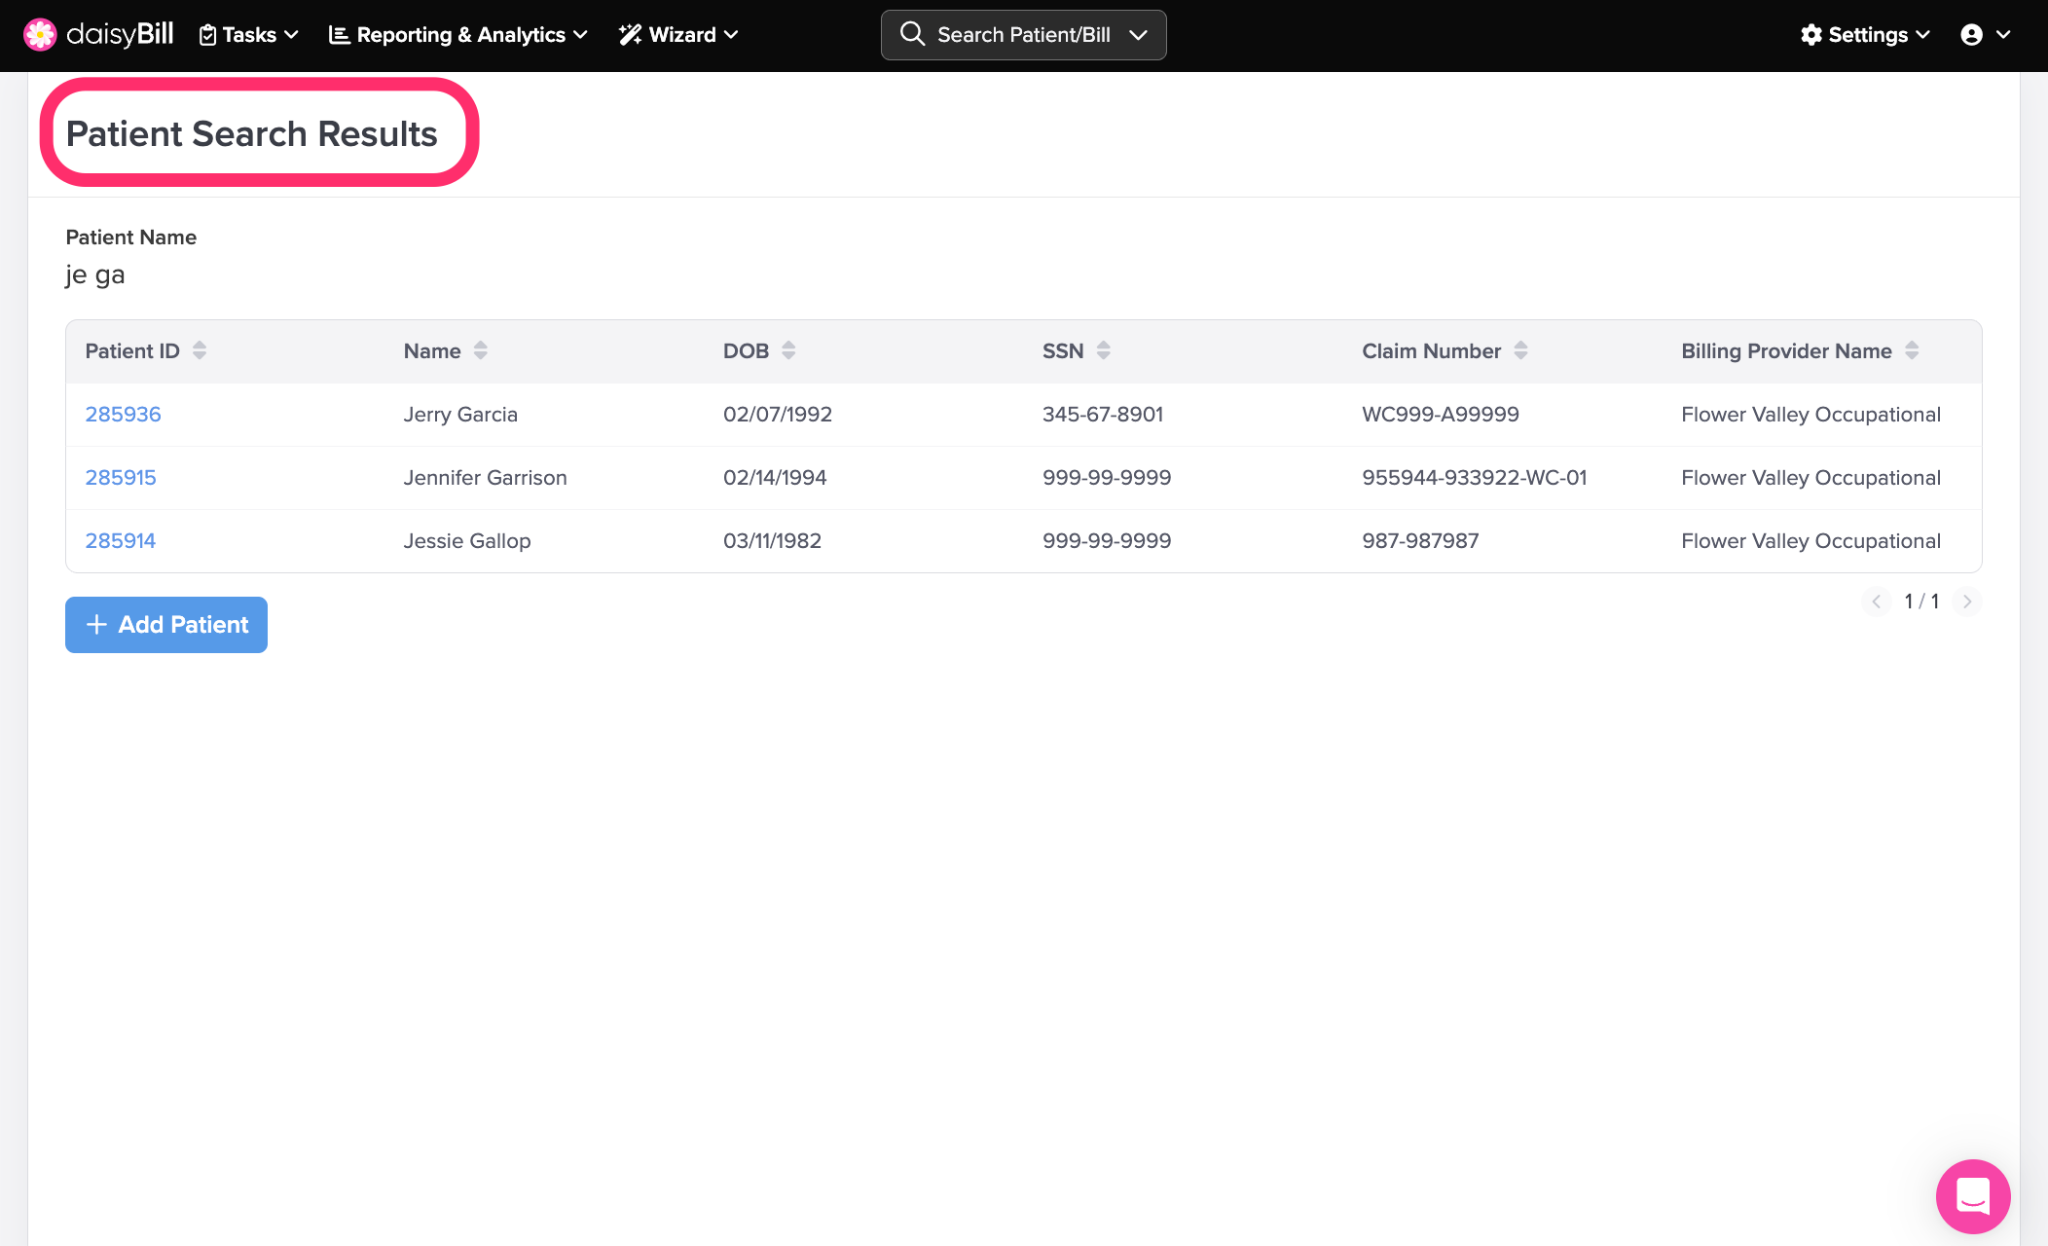This screenshot has height=1246, width=2048.
Task: Sort by the DOB column arrows
Action: click(x=789, y=350)
